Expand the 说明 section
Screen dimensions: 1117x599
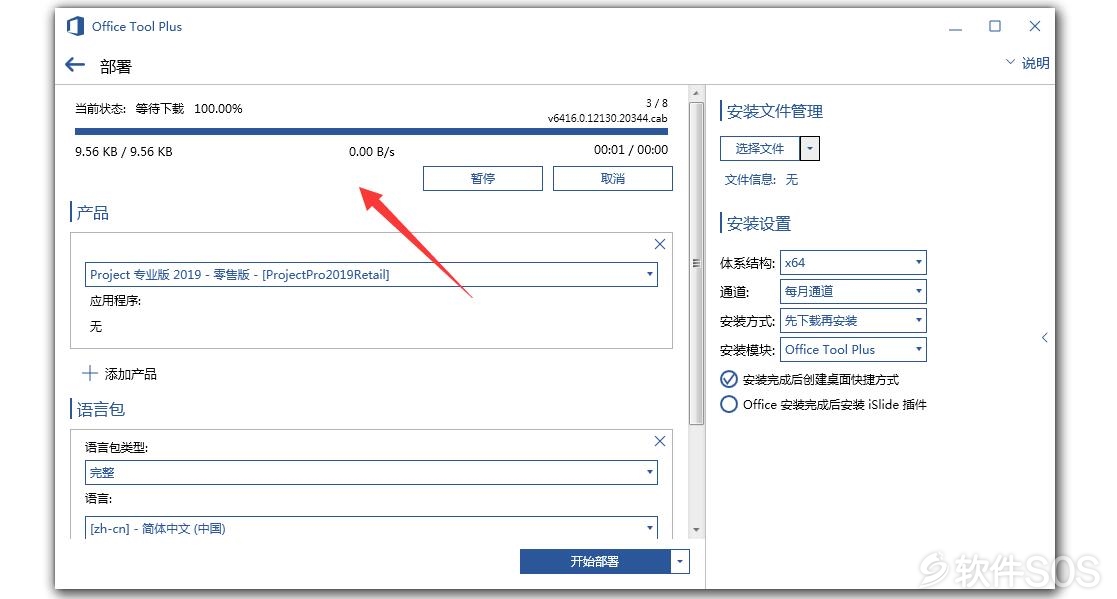pyautogui.click(x=1027, y=63)
